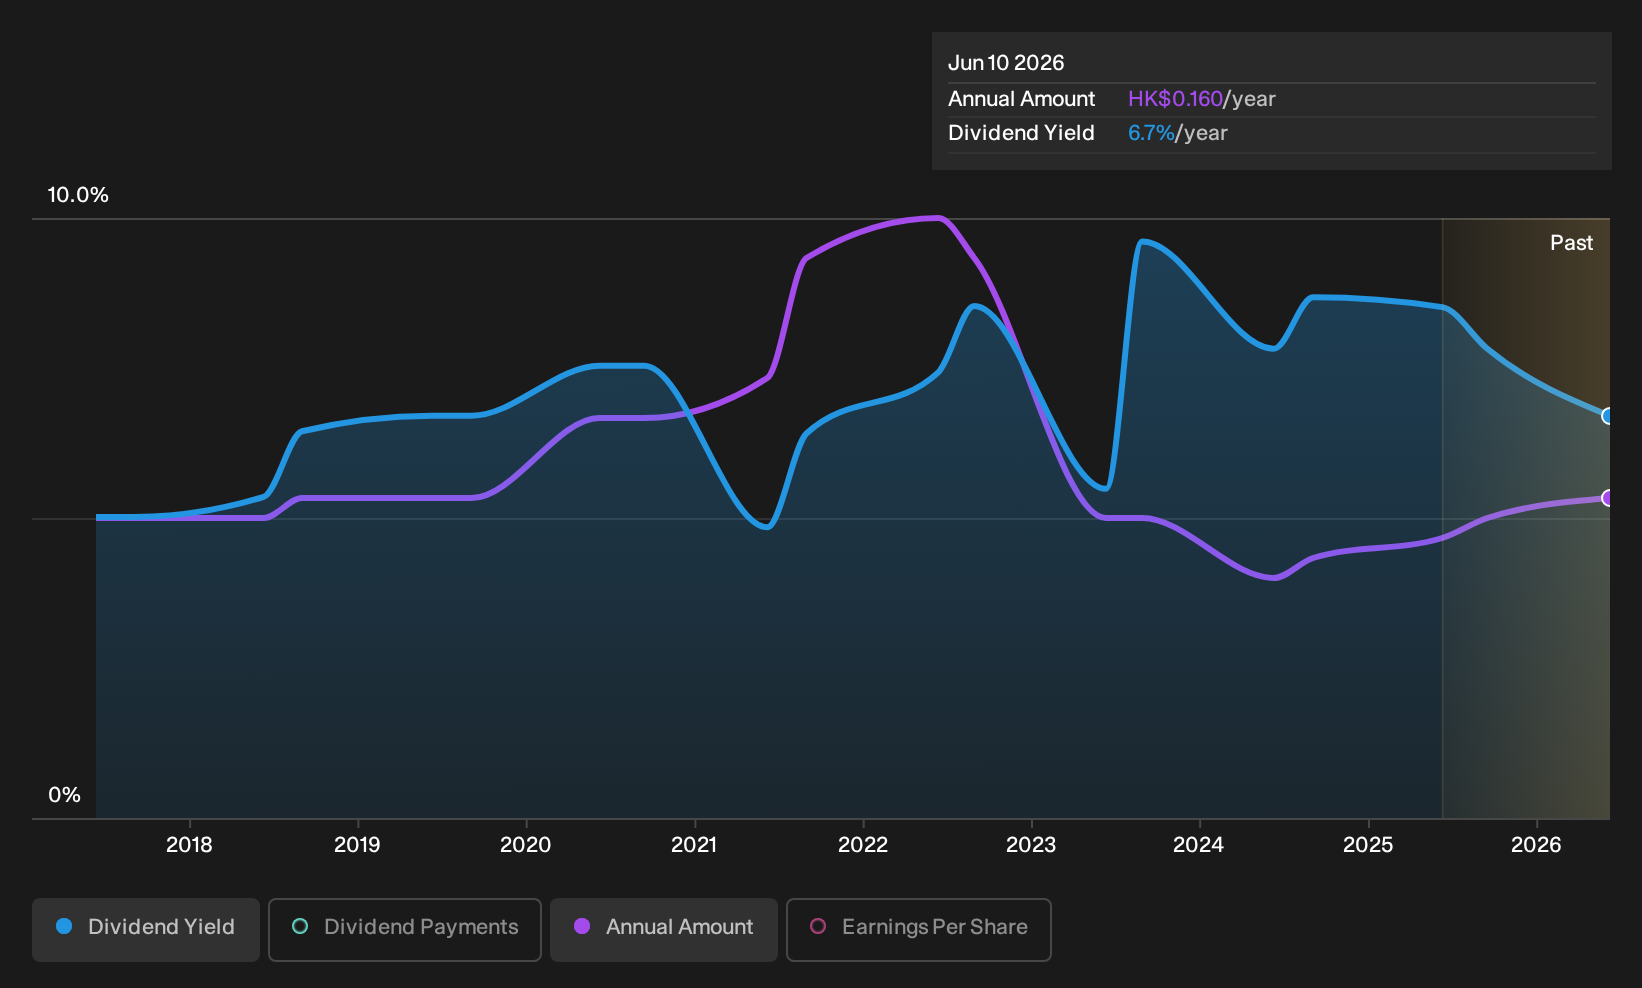Click the 2021 axis label
Screen dimensions: 1642x988
(694, 845)
